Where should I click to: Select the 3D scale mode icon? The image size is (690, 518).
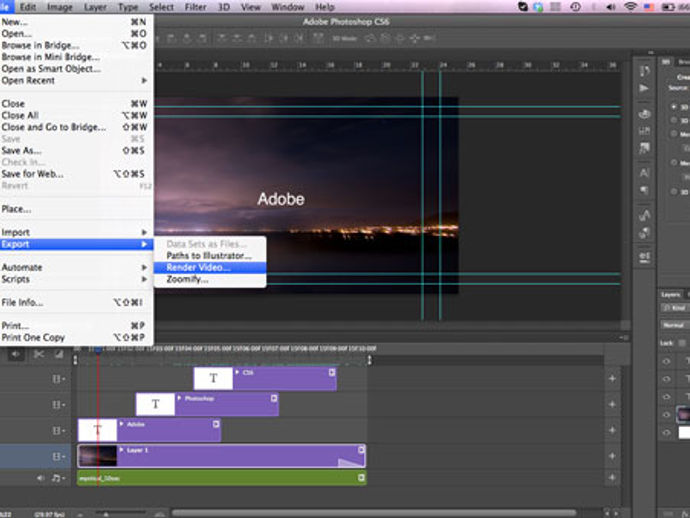(429, 38)
